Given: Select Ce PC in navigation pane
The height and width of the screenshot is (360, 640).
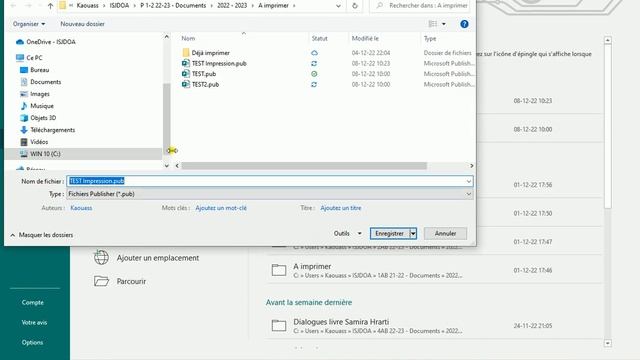Looking at the screenshot, I should tap(29, 58).
